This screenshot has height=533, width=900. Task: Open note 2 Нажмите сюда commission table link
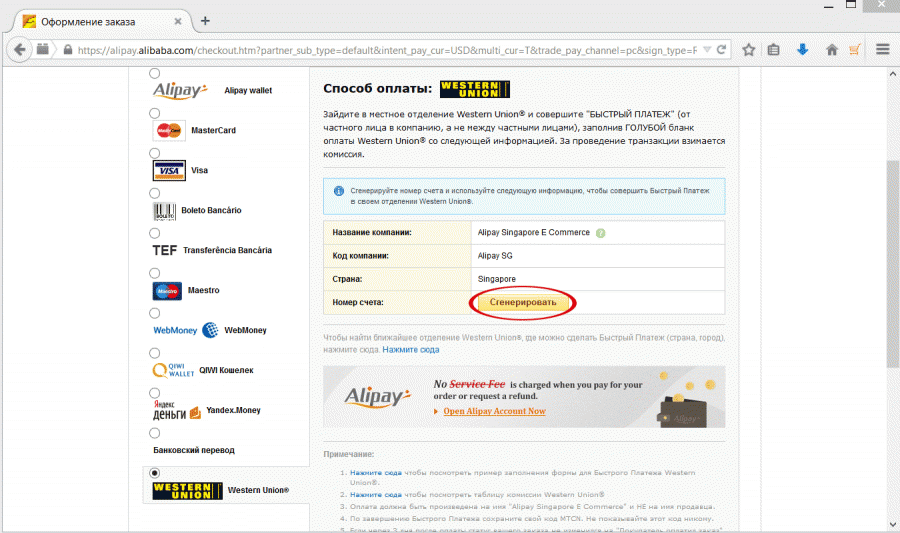(376, 495)
